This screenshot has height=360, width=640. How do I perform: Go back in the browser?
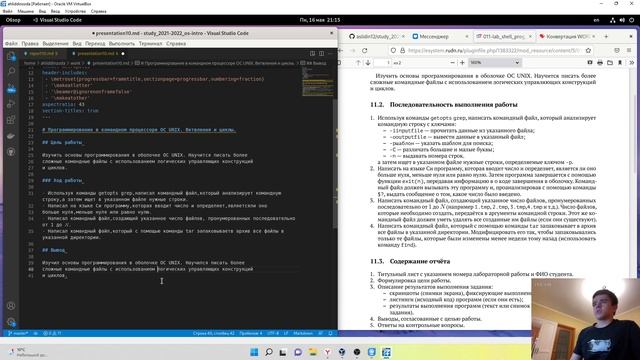pyautogui.click(x=341, y=50)
